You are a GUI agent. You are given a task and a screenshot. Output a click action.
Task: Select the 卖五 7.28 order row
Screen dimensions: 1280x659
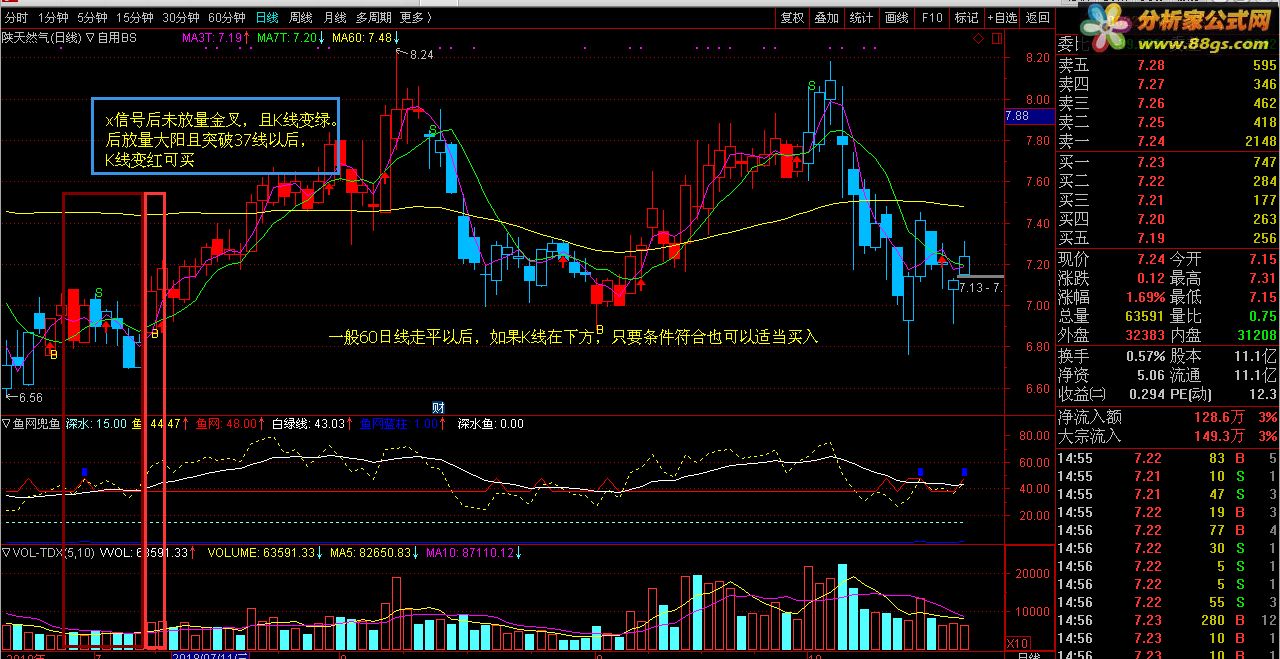(x=1168, y=65)
